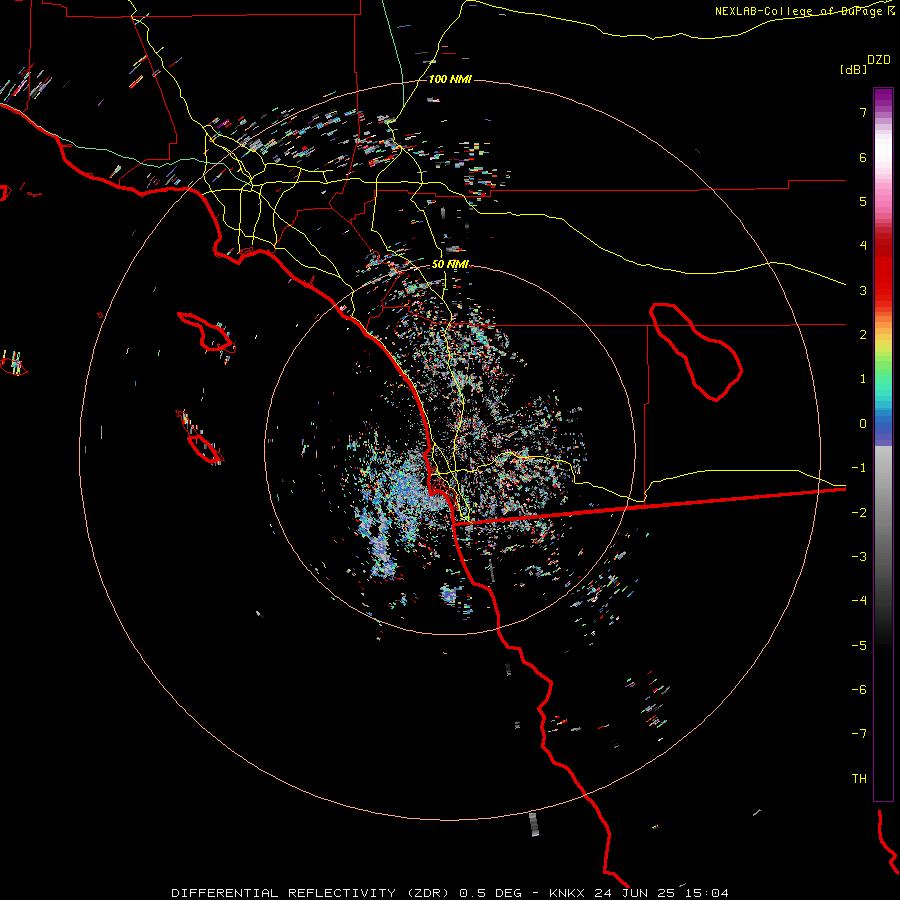Click the 6 value on color scale
This screenshot has height=900, width=900.
coord(863,157)
